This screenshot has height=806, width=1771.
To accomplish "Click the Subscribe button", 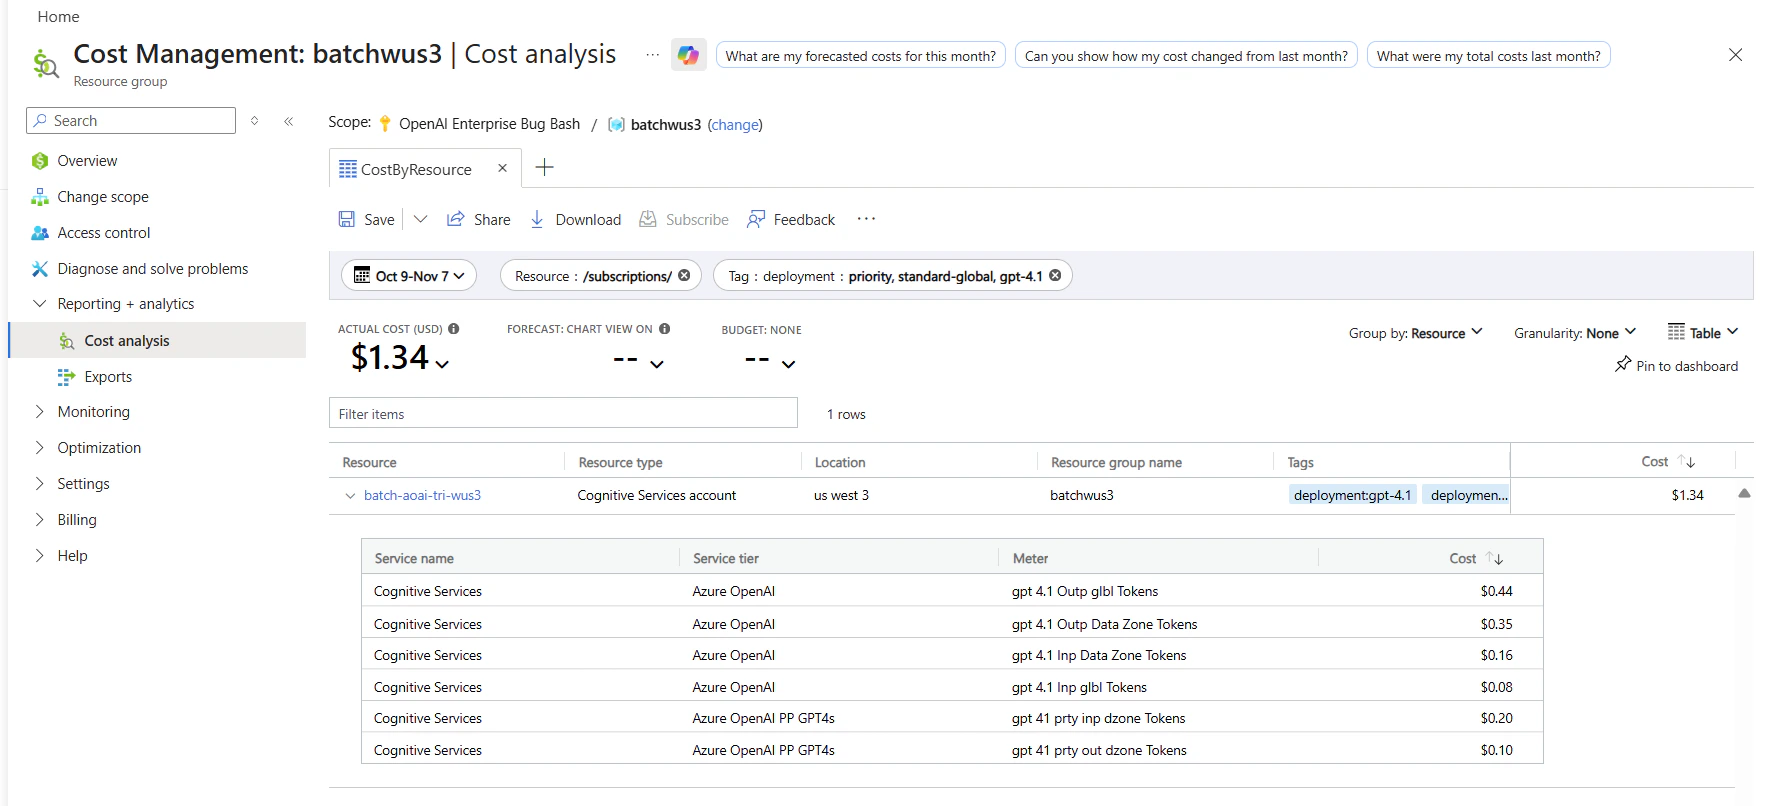I will (684, 220).
